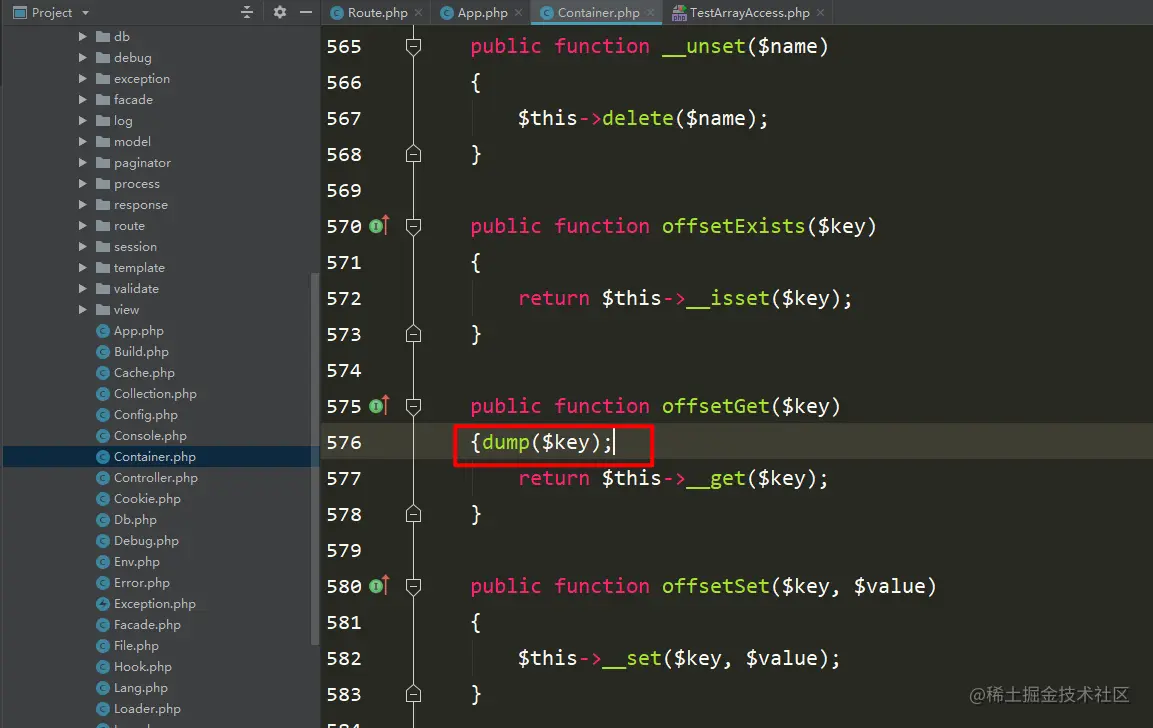Expand the db folder
This screenshot has height=728, width=1153.
(x=82, y=36)
